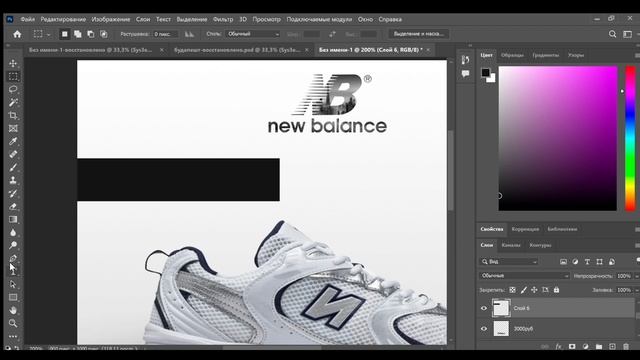Image resolution: width=640 pixels, height=360 pixels.
Task: Select the Pen tool
Action: pos(13,258)
